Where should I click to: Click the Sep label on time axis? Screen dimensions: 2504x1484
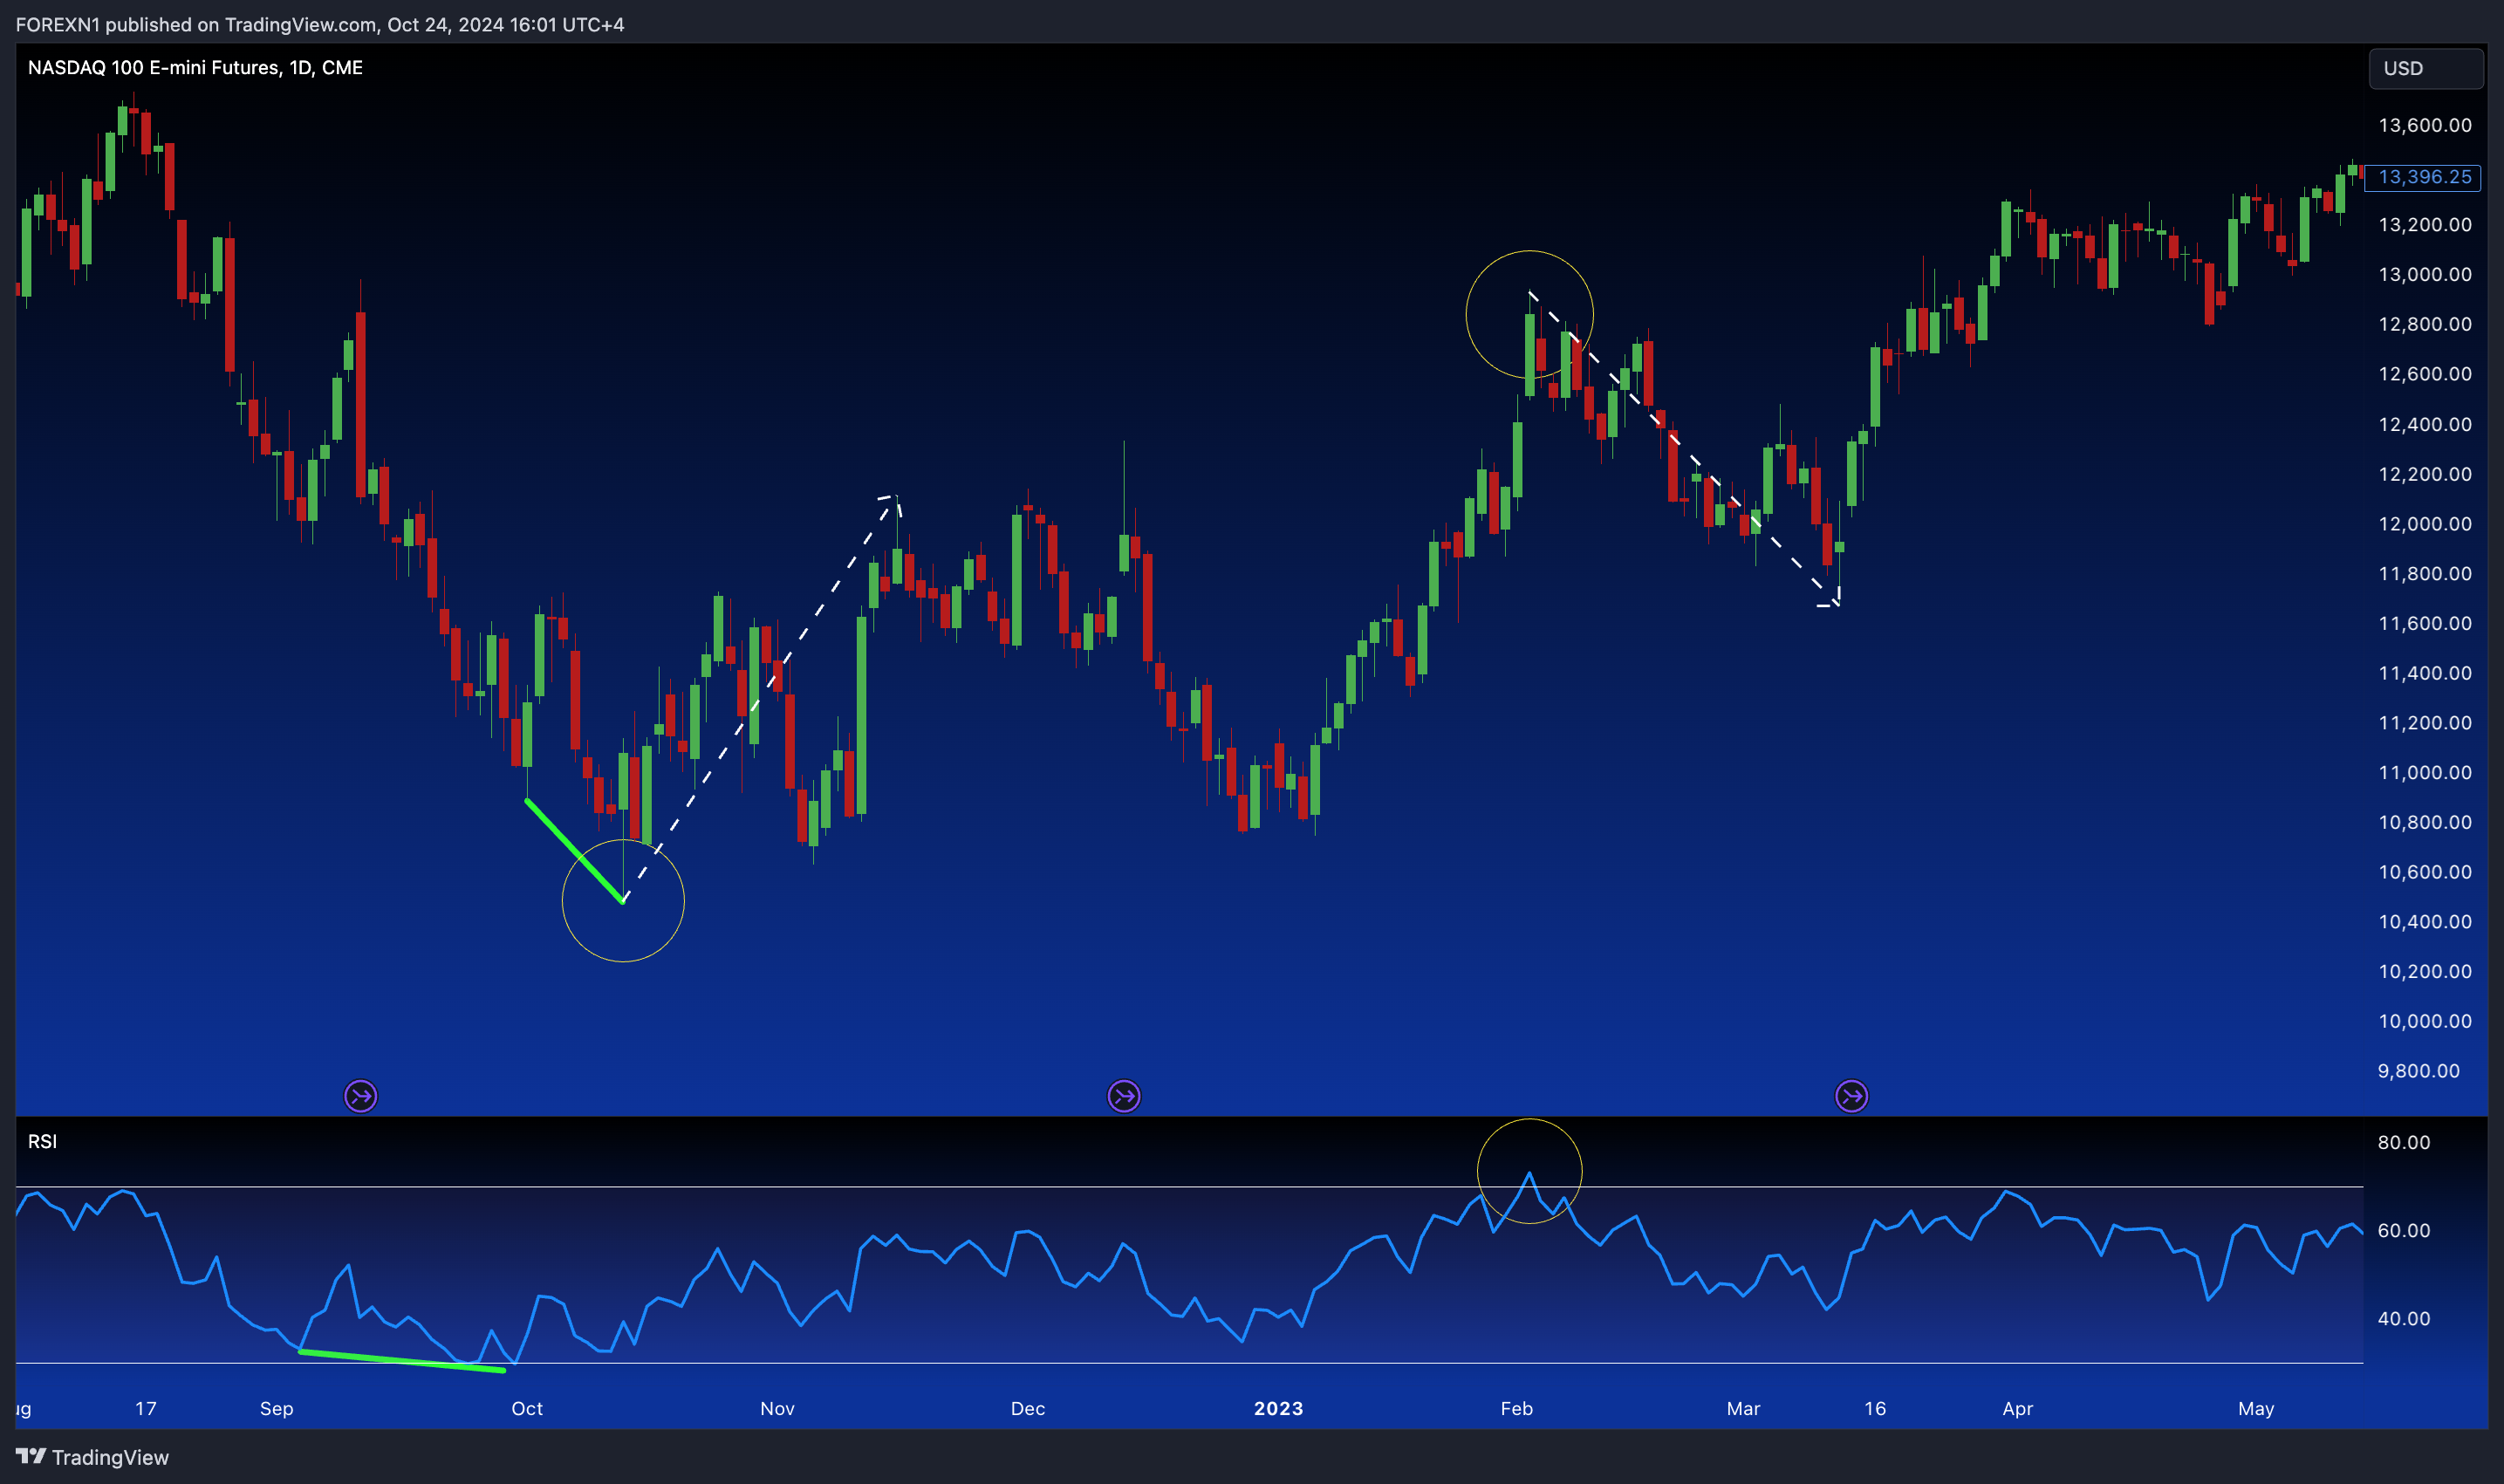point(277,1408)
